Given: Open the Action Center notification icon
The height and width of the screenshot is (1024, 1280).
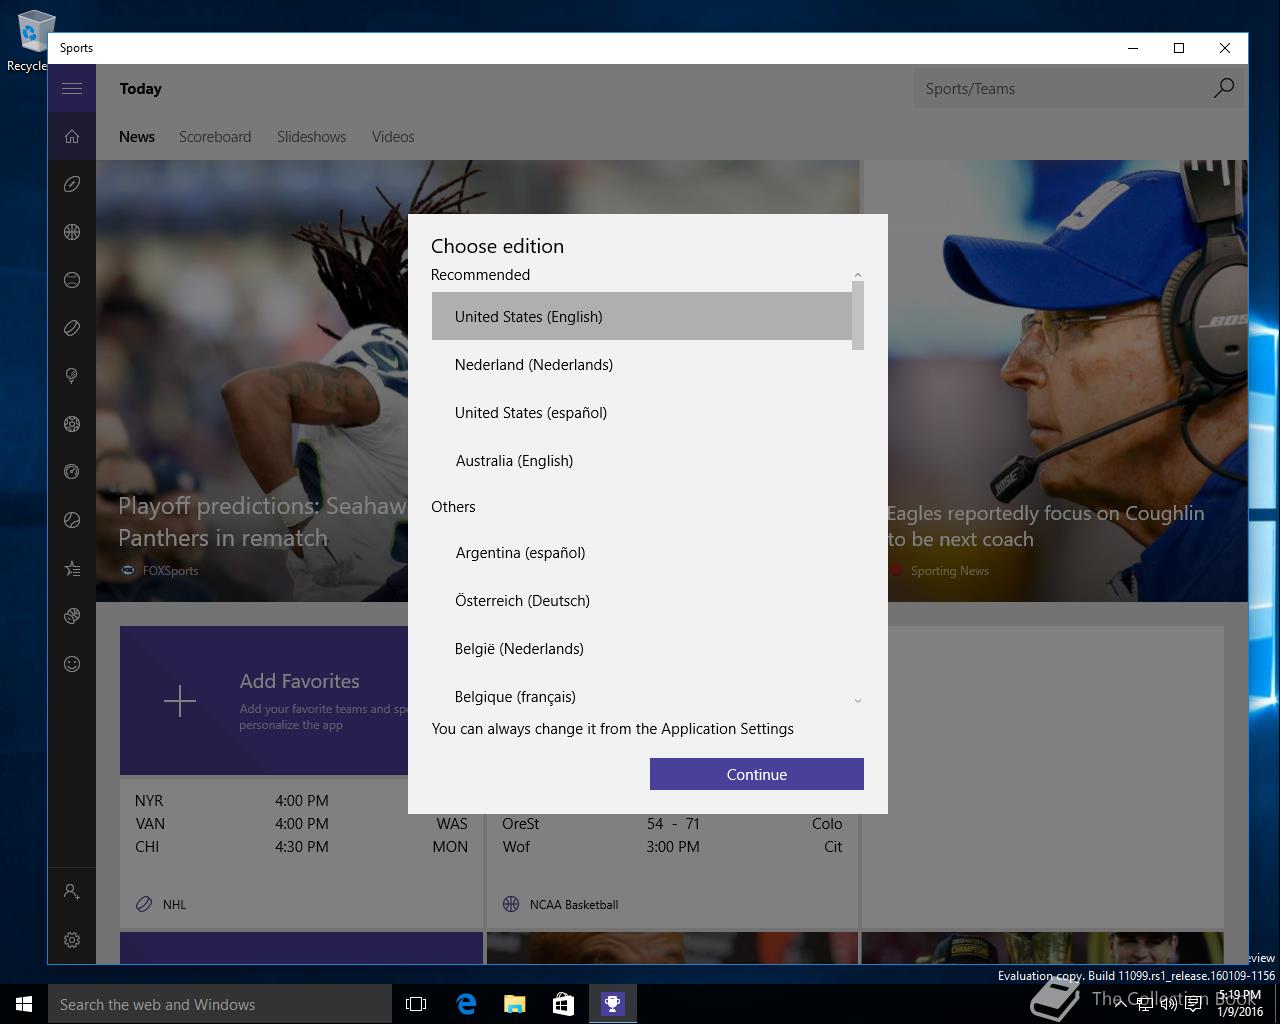Looking at the screenshot, I should [x=1193, y=1004].
